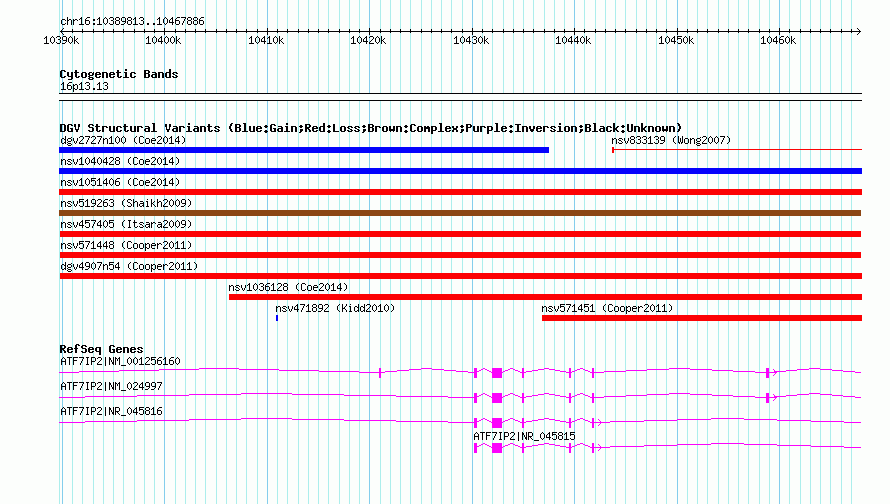This screenshot has width=890, height=504.
Task: Open the ATF7IP2|NR_045816 transcript label
Action: click(x=111, y=411)
